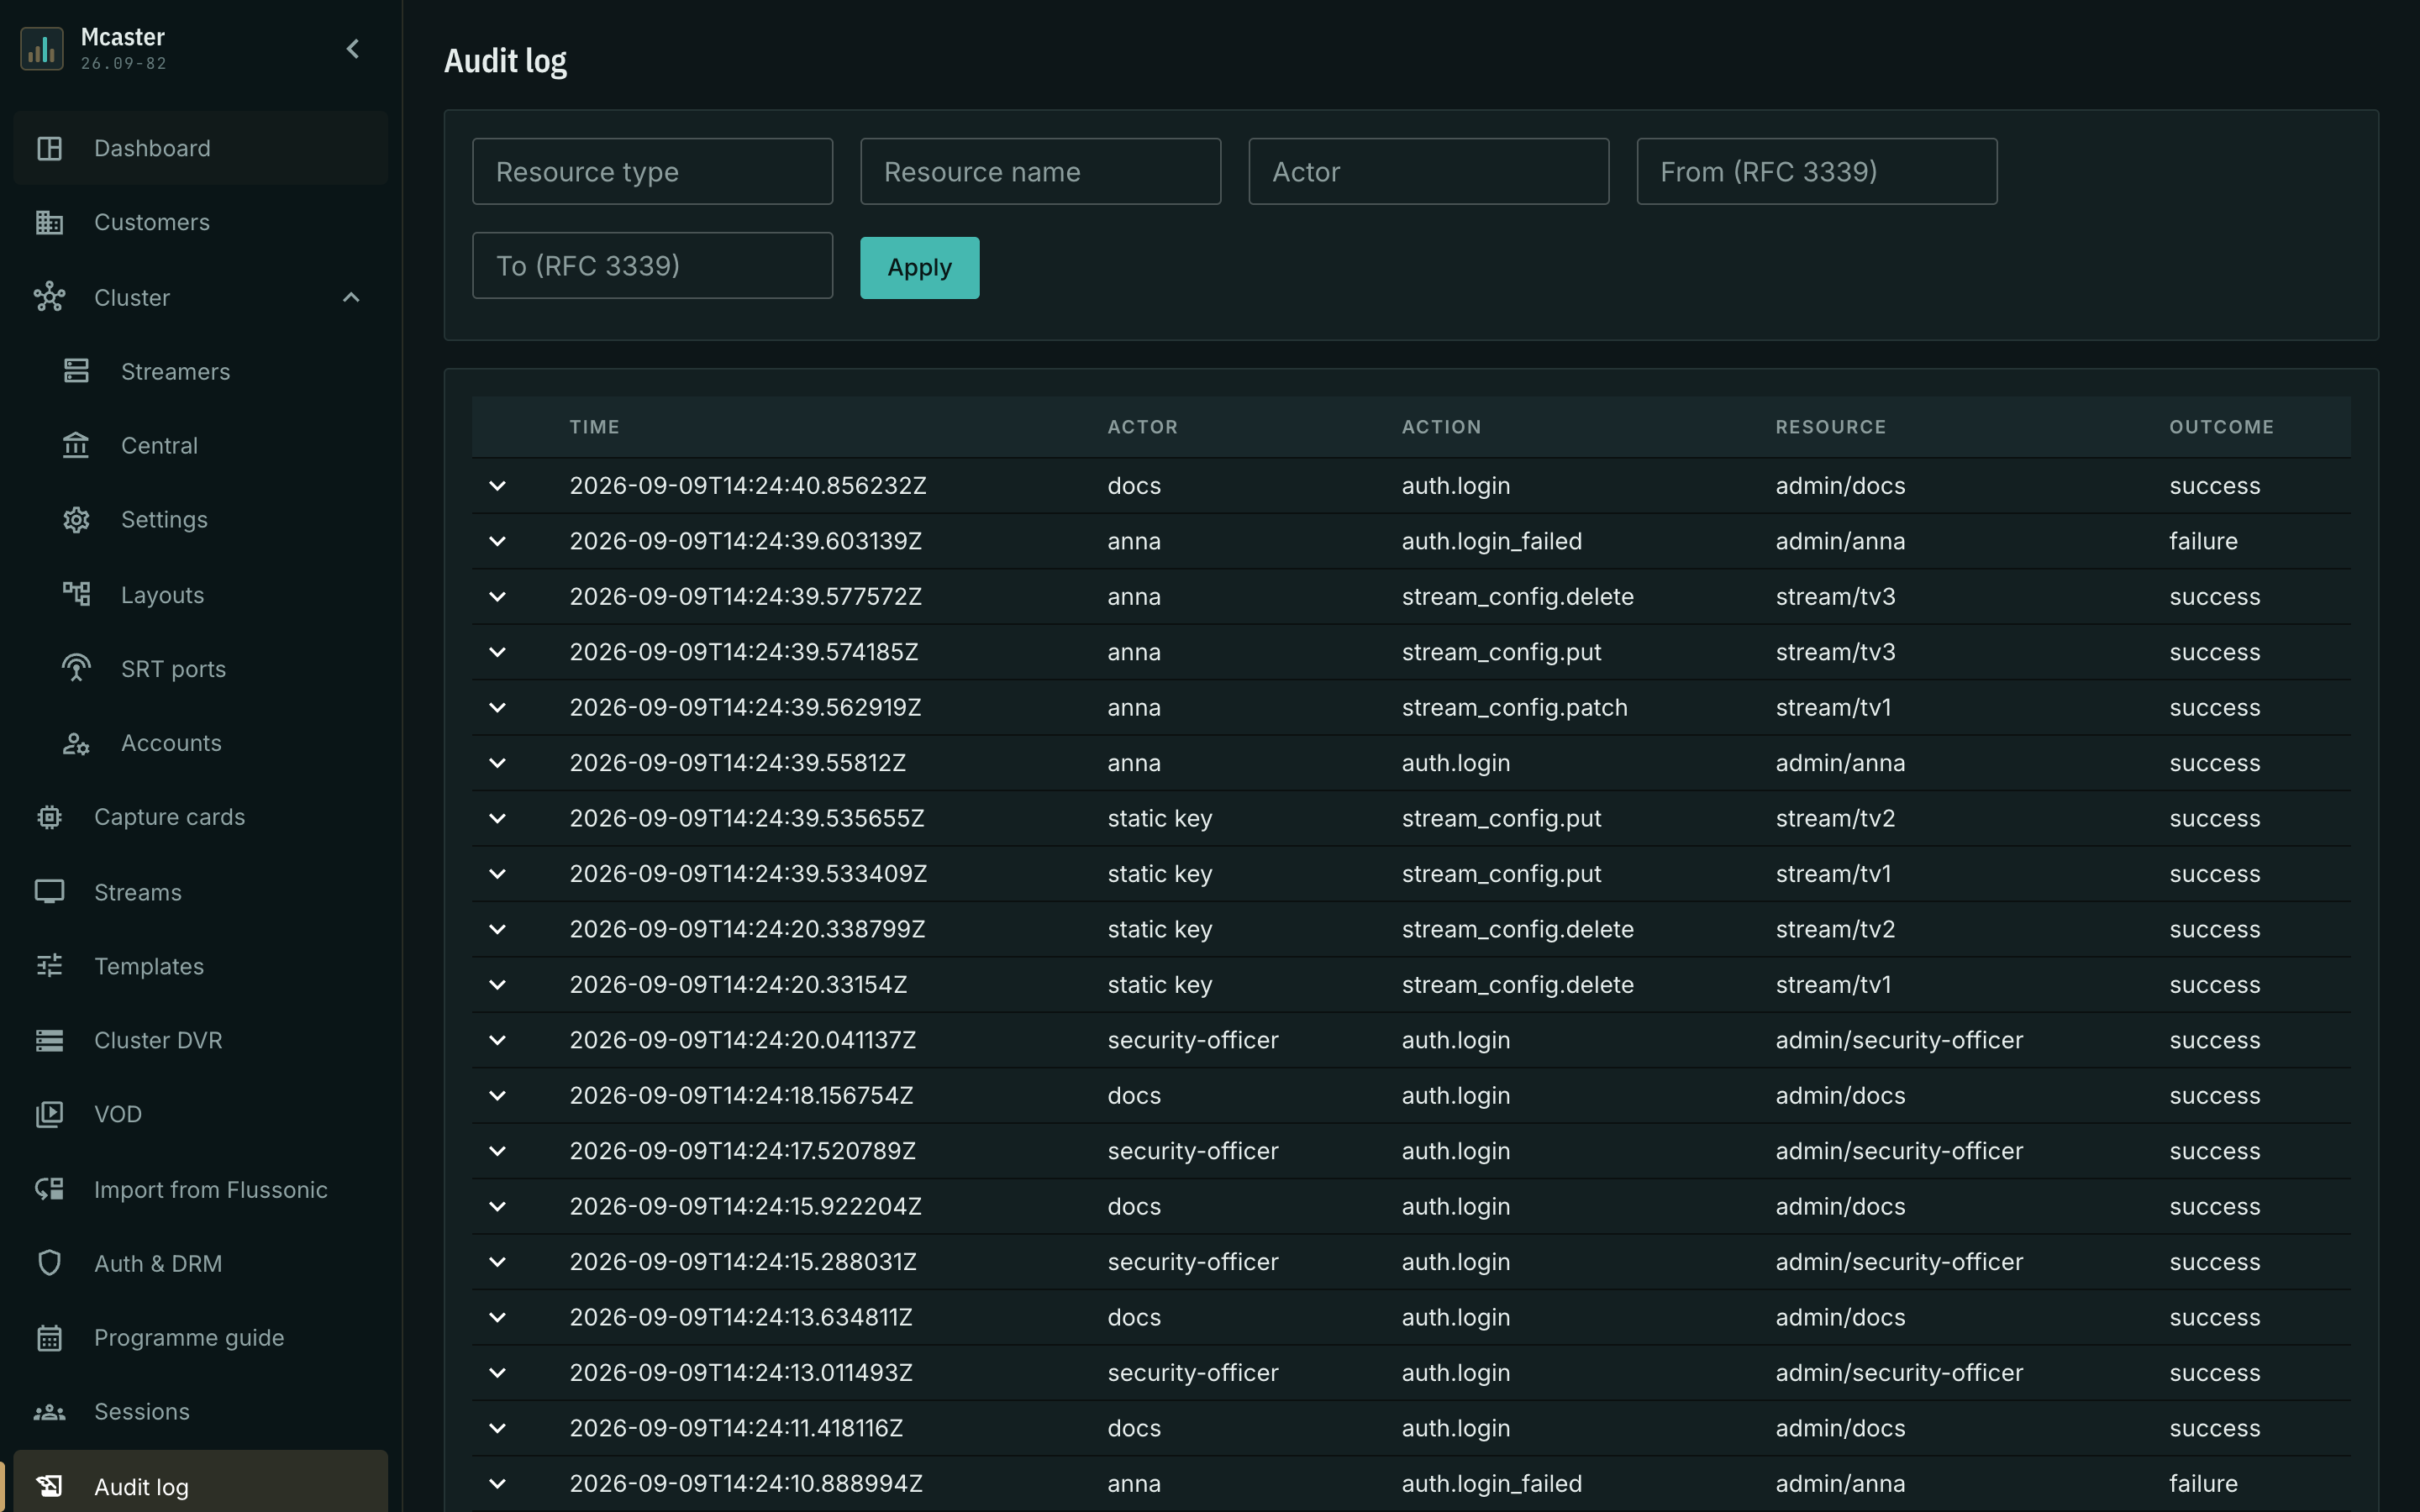
Task: Click timestamp 2026-09-09T14:24:13.011493Z
Action: tap(741, 1373)
